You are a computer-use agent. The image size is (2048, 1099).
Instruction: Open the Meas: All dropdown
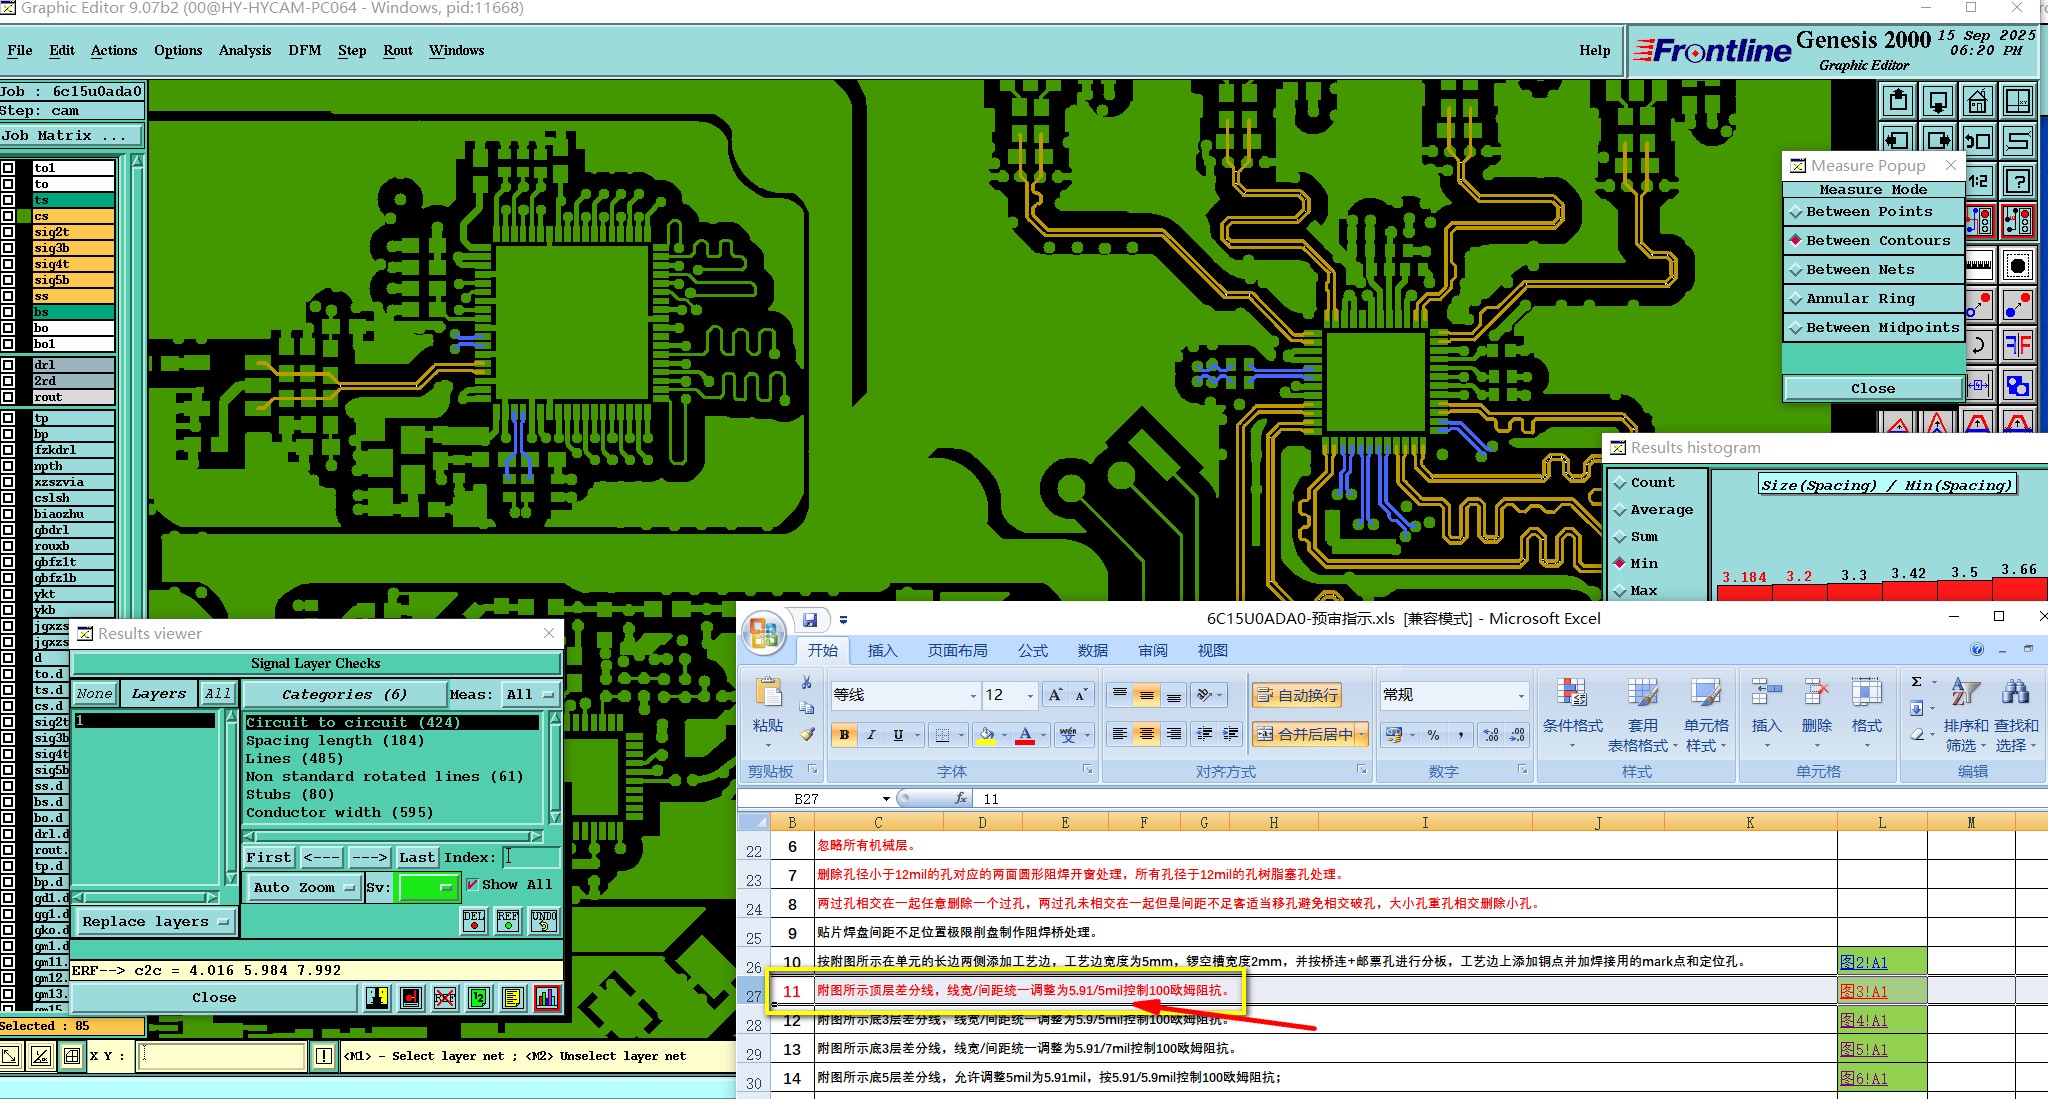(x=530, y=694)
